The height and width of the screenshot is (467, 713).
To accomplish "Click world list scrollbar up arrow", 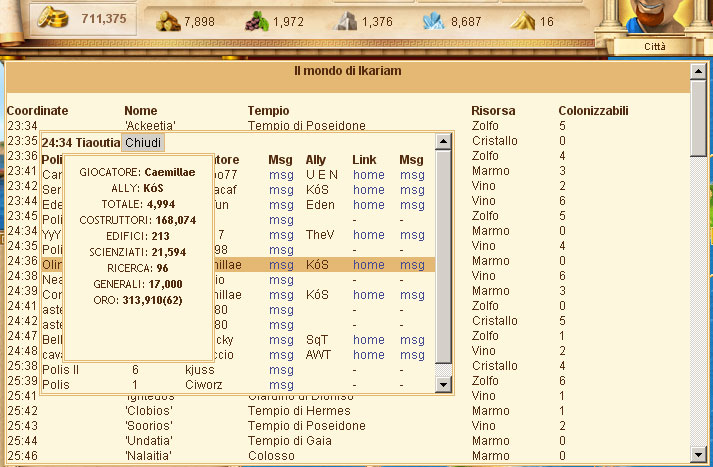I will pyautogui.click(x=698, y=71).
